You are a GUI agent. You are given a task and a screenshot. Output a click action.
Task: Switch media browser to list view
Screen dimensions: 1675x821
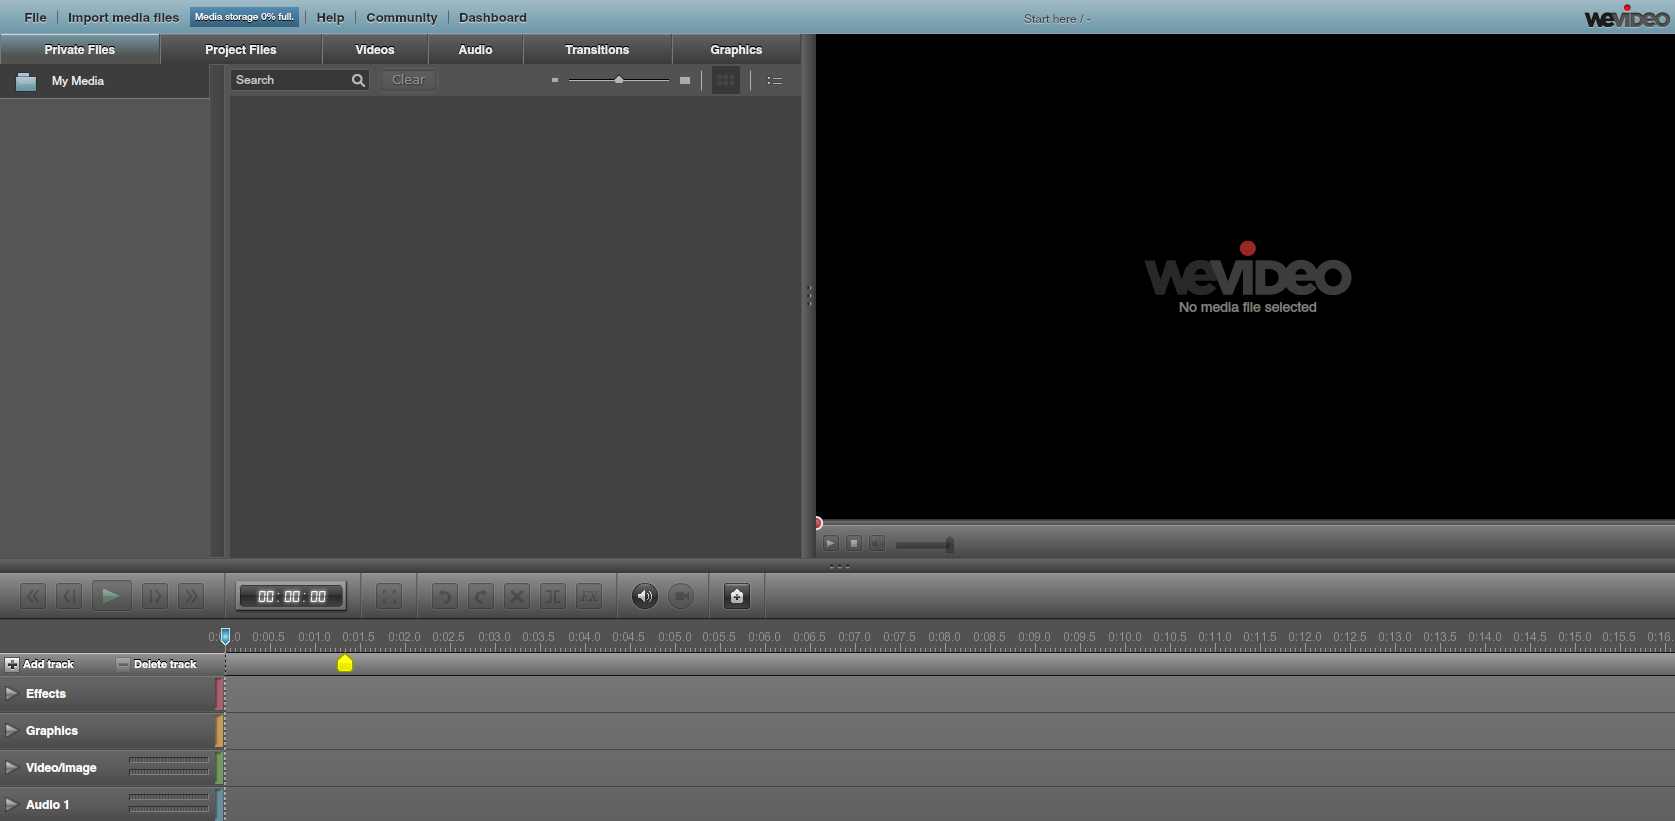coord(775,80)
